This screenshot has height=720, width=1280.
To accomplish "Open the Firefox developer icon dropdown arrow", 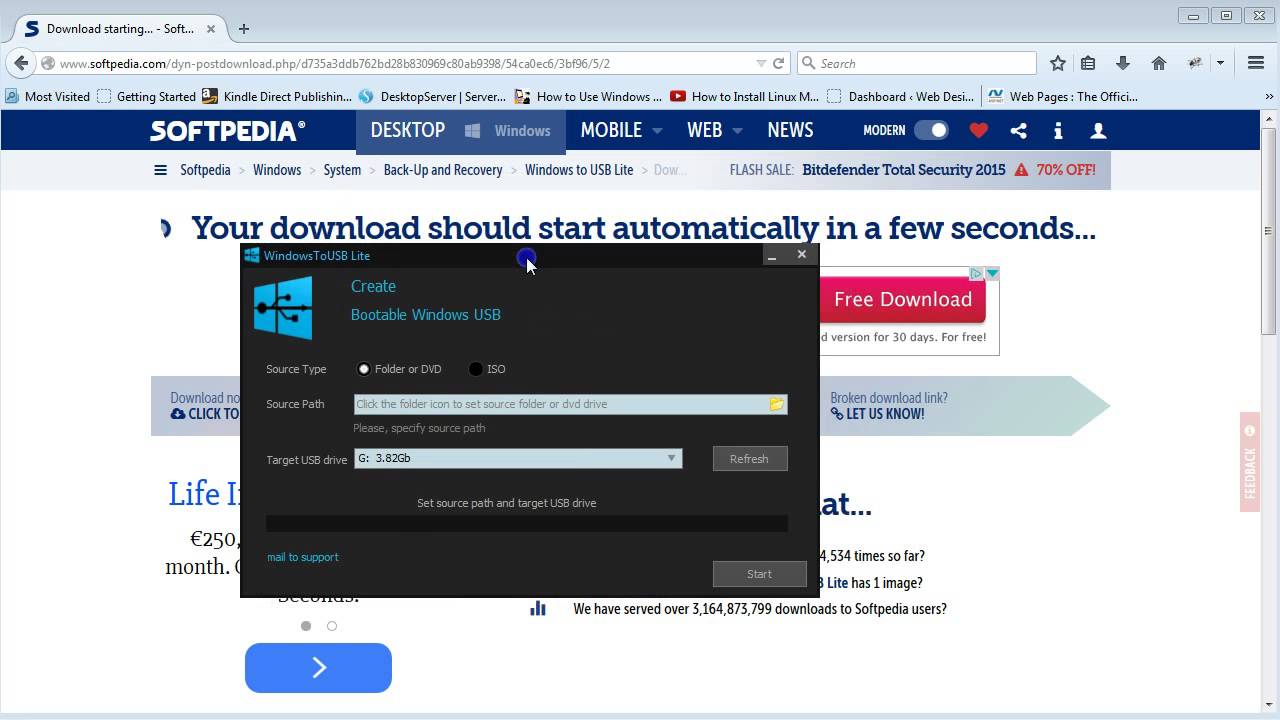I will (1220, 63).
